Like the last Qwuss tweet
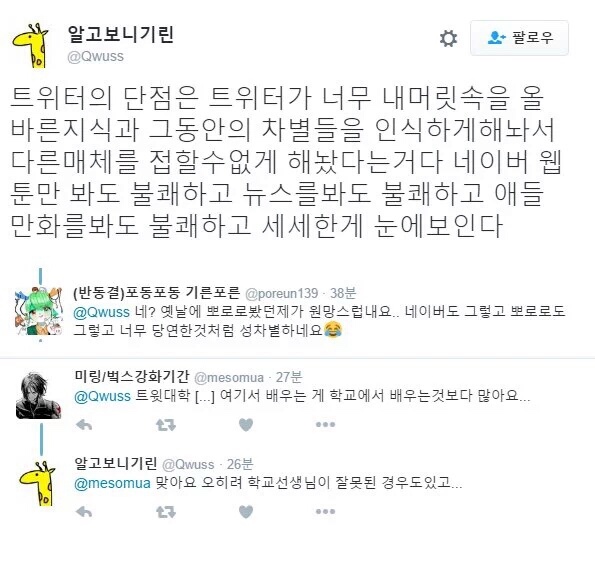This screenshot has height=577, width=595. click(246, 511)
